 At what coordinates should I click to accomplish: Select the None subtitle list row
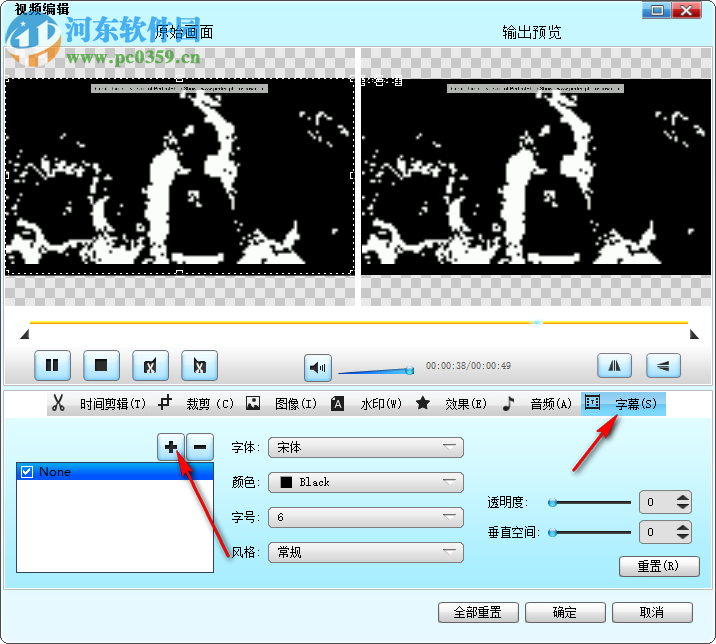coord(115,472)
